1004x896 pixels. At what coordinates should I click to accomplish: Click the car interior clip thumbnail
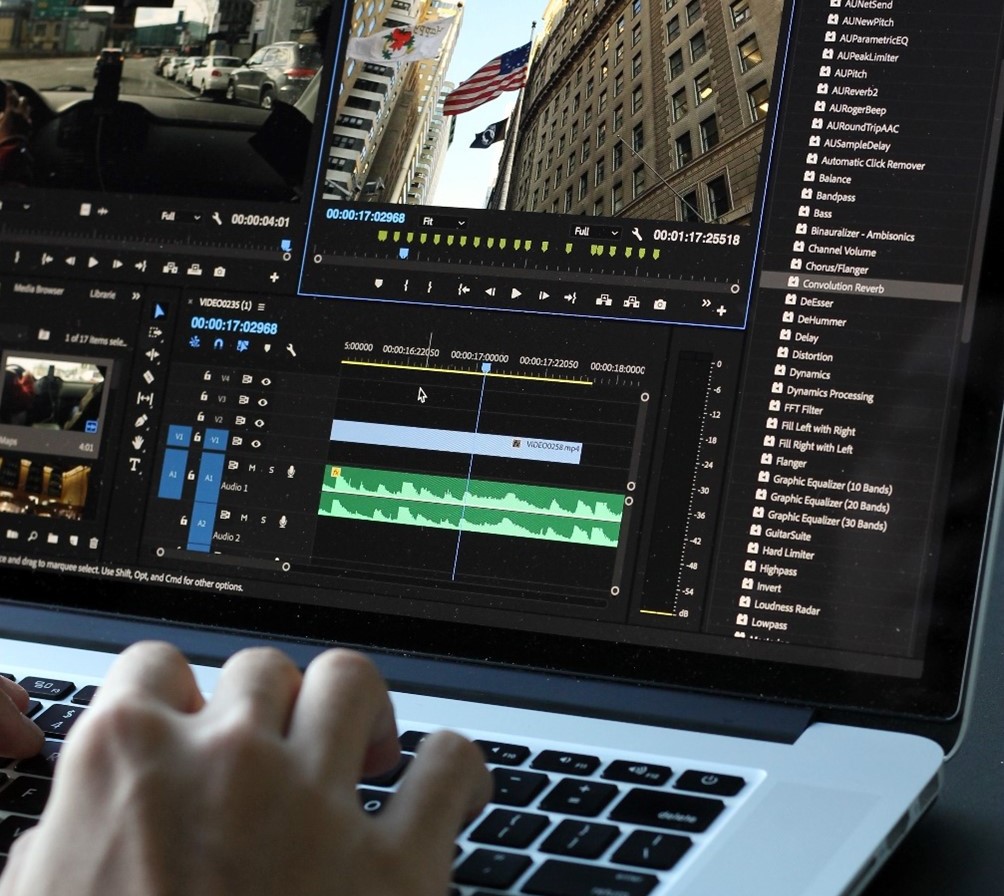point(53,396)
